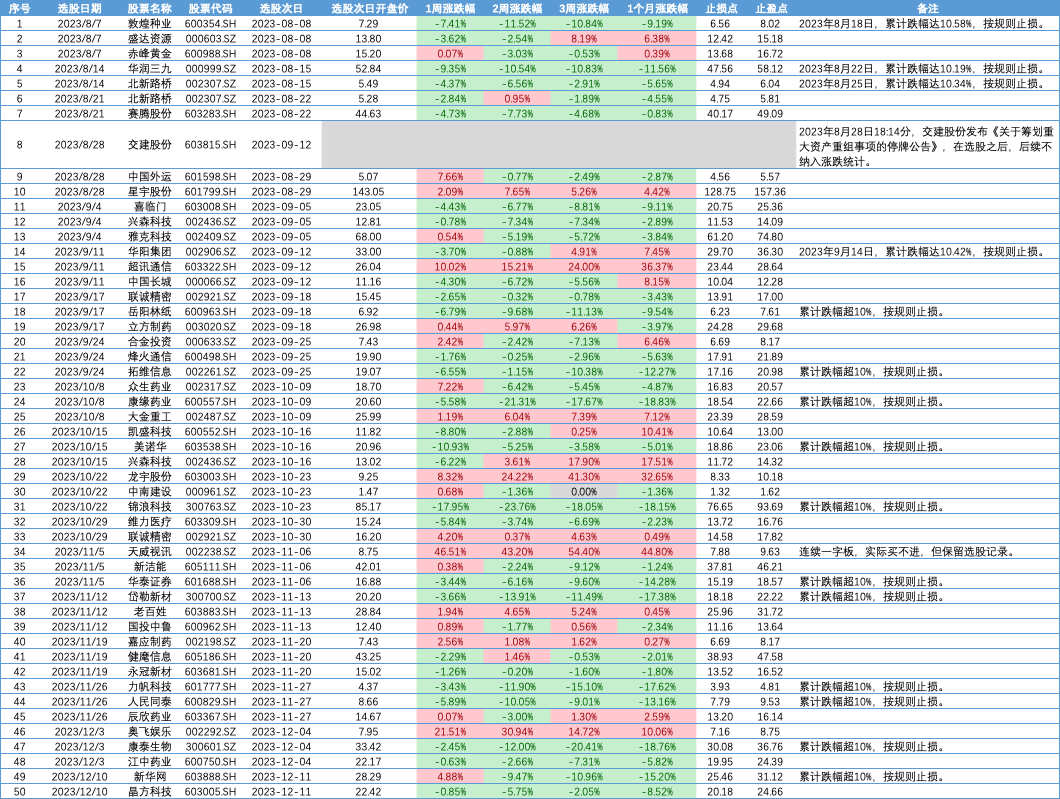This screenshot has height=799, width=1060.
Task: Click the 股票名称 header cell
Action: (x=149, y=8)
